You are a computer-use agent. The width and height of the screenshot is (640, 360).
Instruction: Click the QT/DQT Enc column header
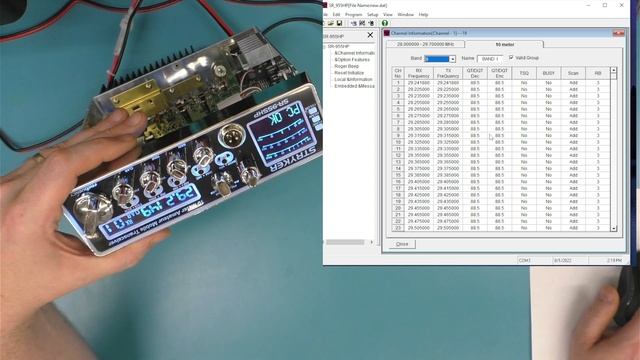click(x=499, y=73)
